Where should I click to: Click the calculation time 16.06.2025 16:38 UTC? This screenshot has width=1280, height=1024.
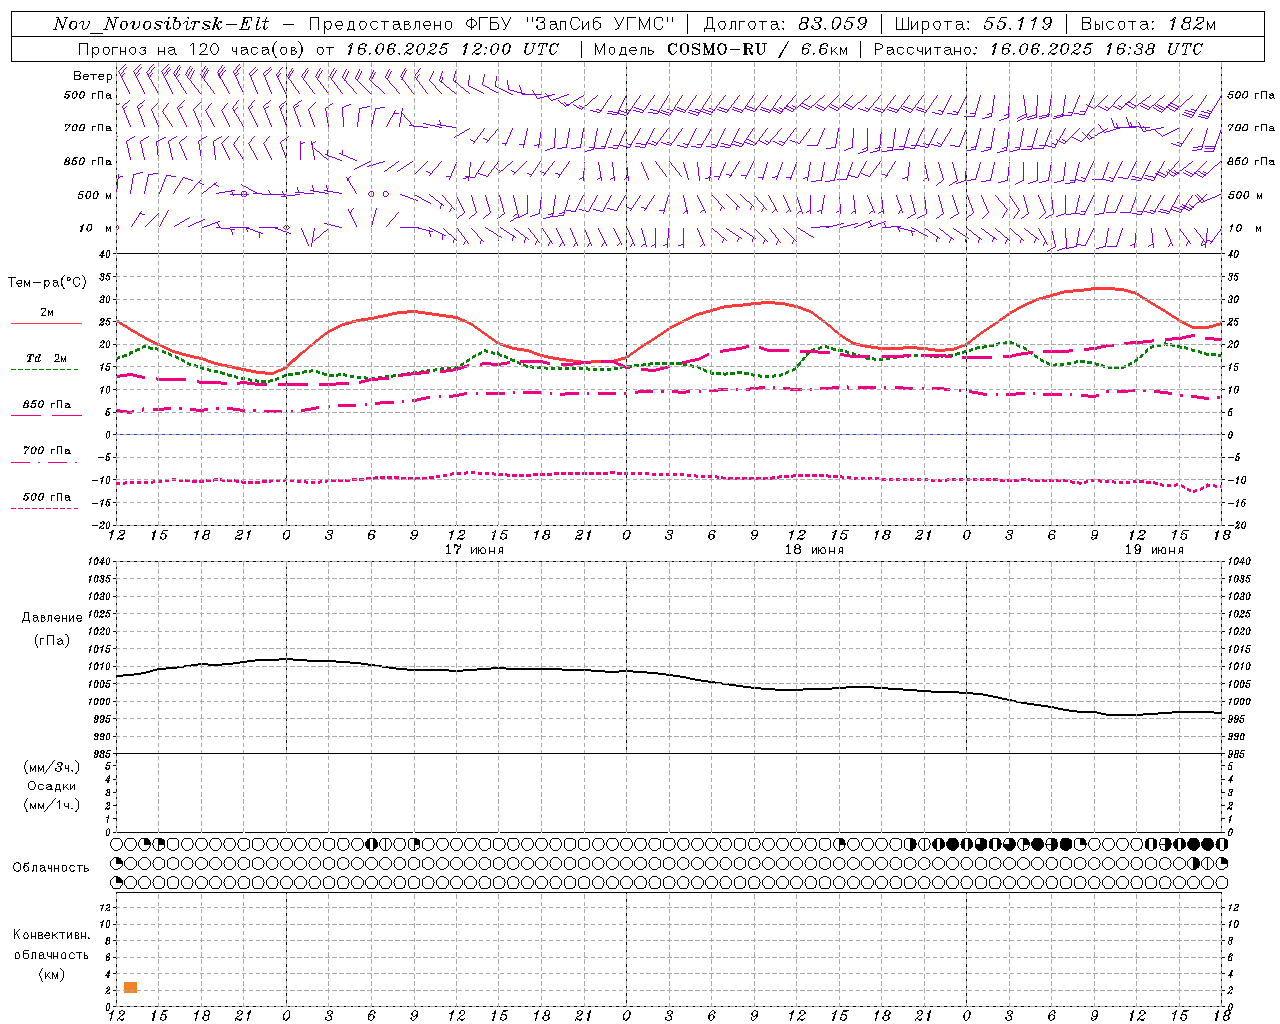point(1096,49)
